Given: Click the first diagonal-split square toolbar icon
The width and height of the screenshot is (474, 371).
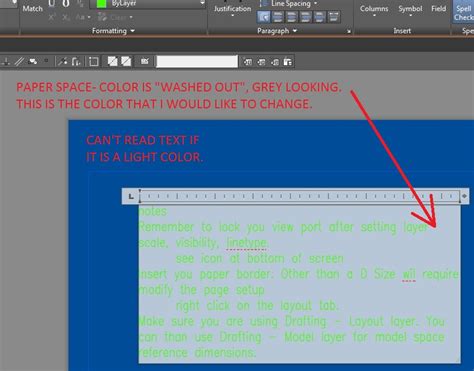Looking at the screenshot, I should click(112, 61).
